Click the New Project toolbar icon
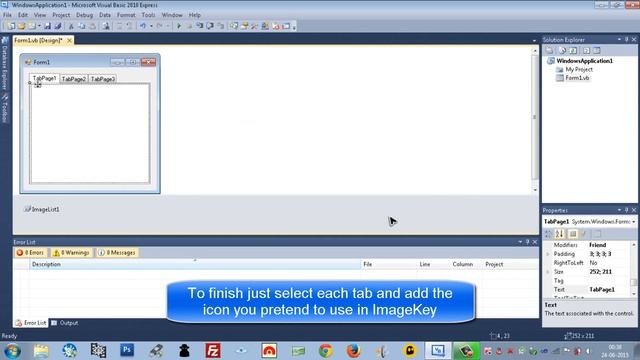The image size is (640, 360). click(11, 26)
